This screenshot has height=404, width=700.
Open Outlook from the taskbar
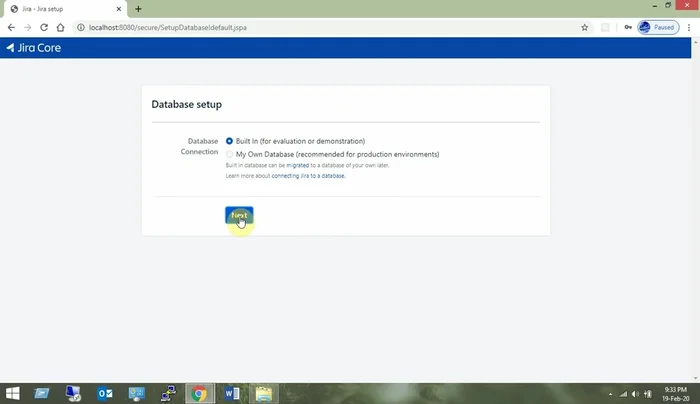[x=105, y=393]
